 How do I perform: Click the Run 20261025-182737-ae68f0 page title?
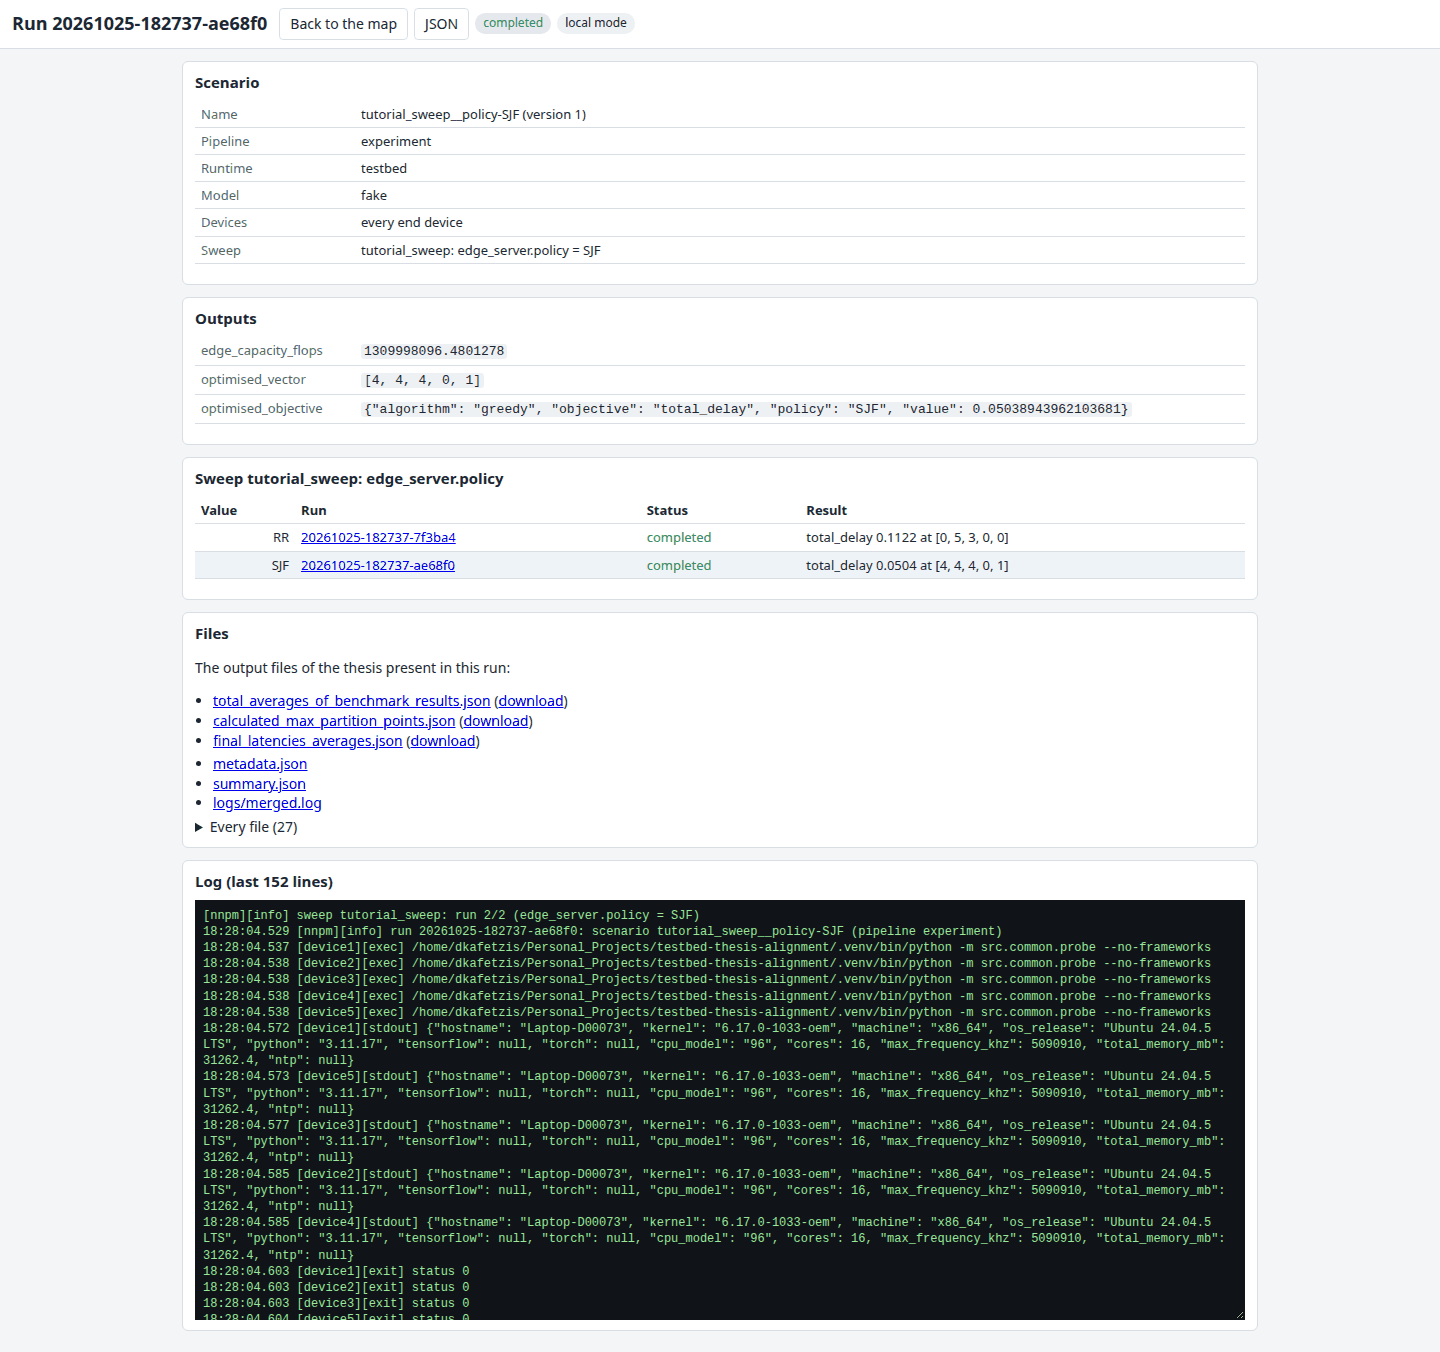tap(140, 23)
